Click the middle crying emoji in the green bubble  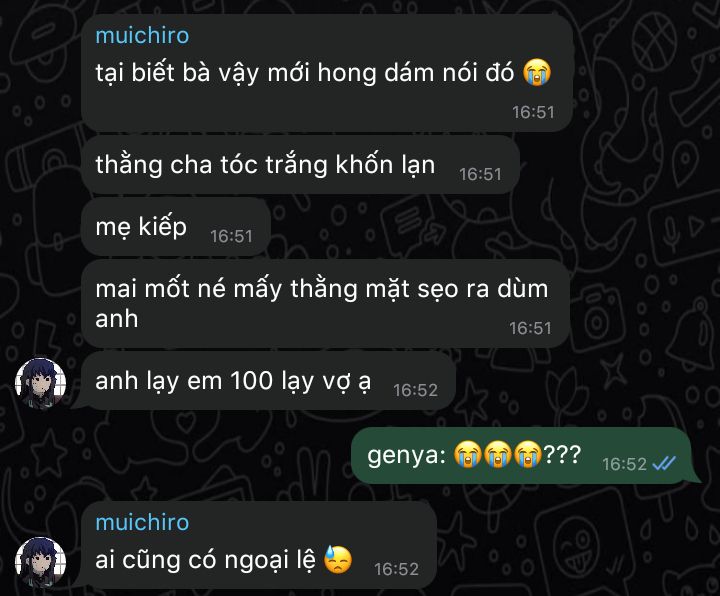coord(498,454)
